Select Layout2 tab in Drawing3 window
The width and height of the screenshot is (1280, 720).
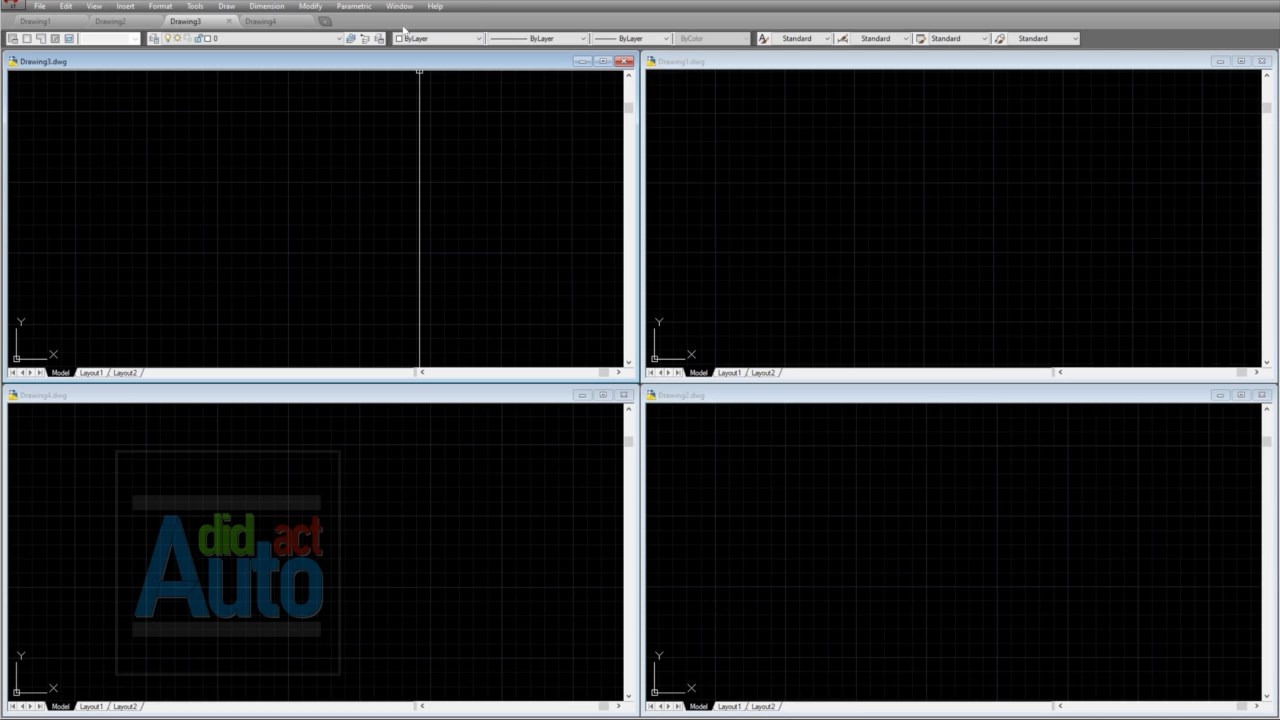(125, 373)
